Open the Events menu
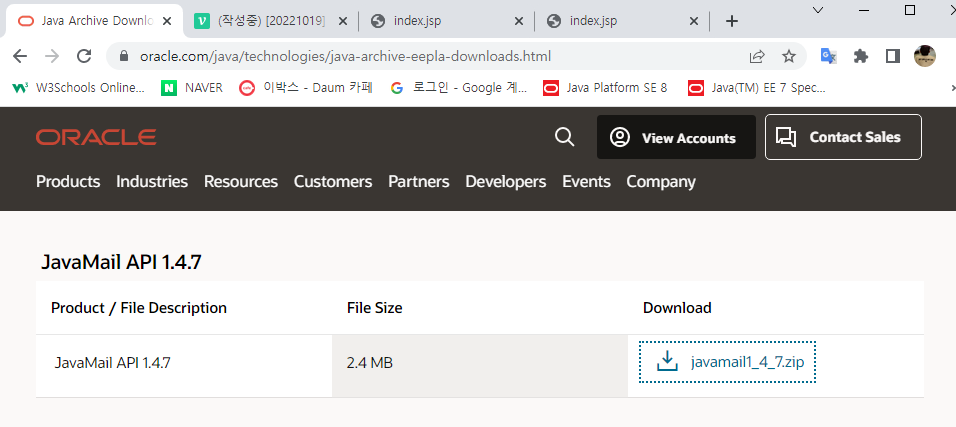Viewport: 956px width, 427px height. (586, 182)
